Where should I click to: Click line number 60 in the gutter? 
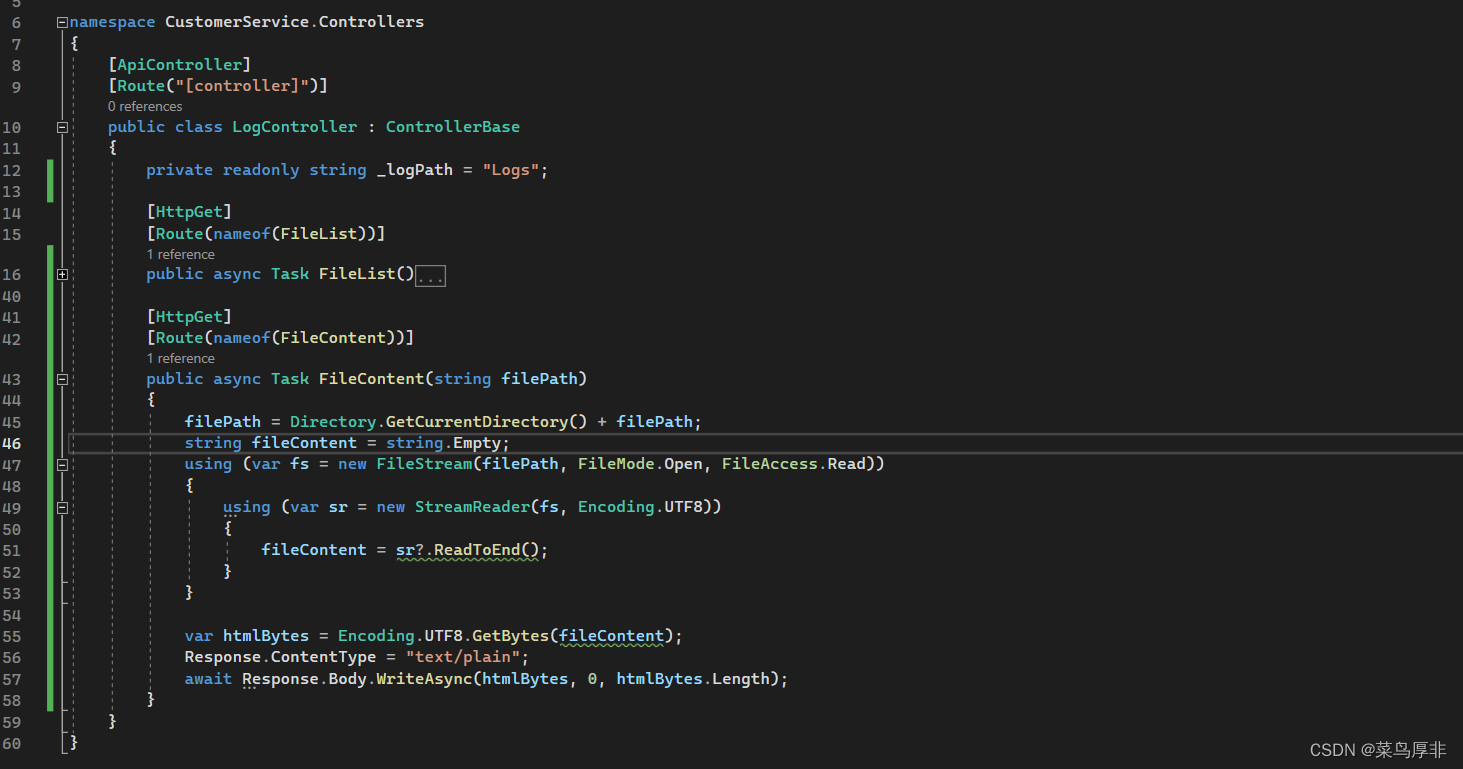point(12,743)
